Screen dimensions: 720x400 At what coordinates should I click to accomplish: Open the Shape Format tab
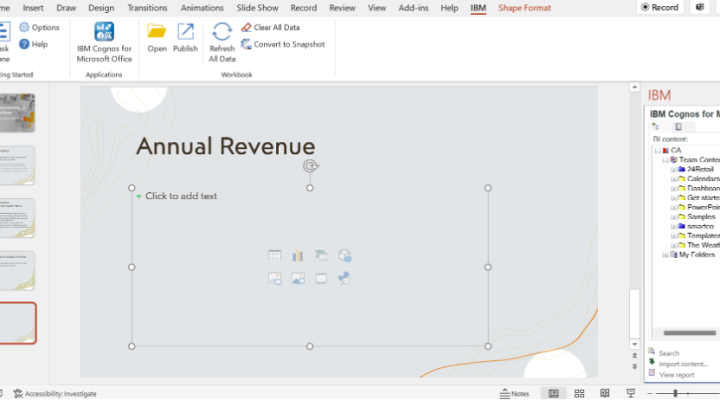[524, 8]
